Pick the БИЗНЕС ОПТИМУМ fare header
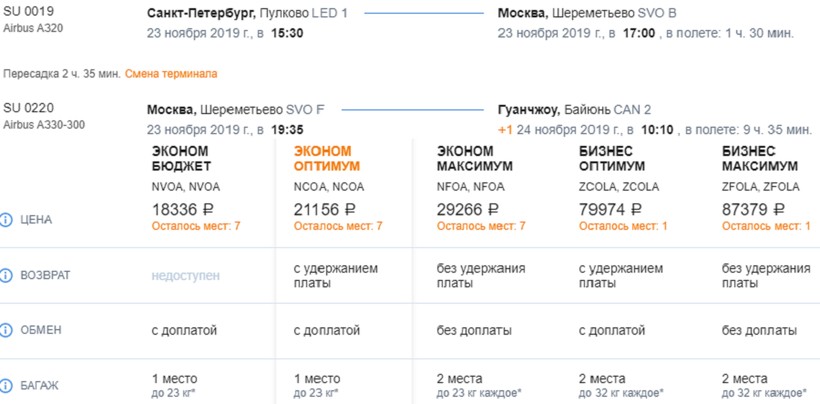 coord(613,157)
